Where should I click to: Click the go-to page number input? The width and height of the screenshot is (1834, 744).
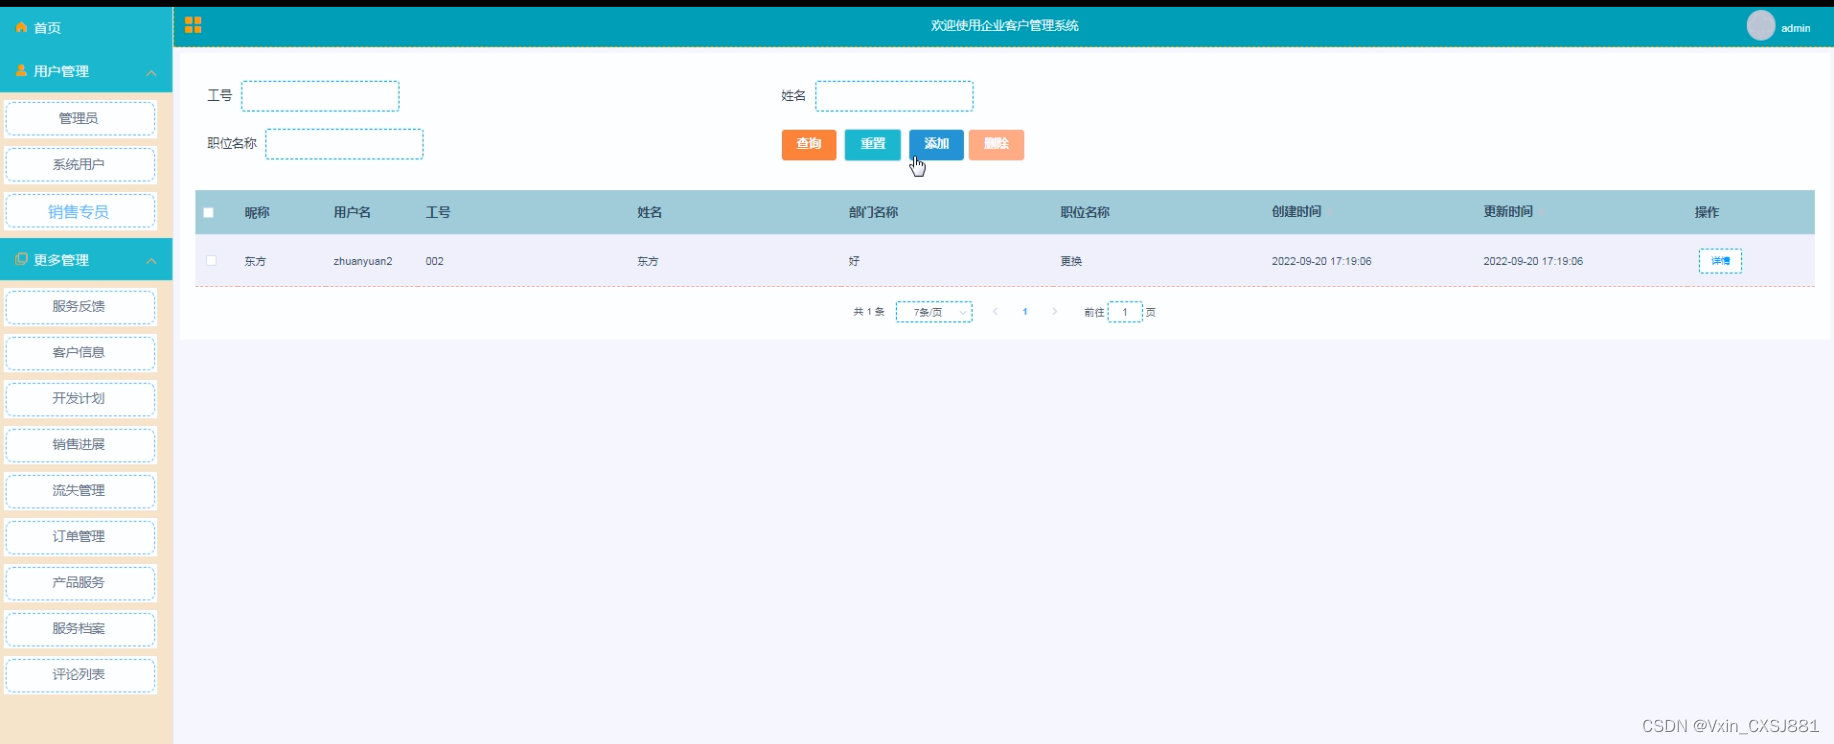coord(1125,312)
